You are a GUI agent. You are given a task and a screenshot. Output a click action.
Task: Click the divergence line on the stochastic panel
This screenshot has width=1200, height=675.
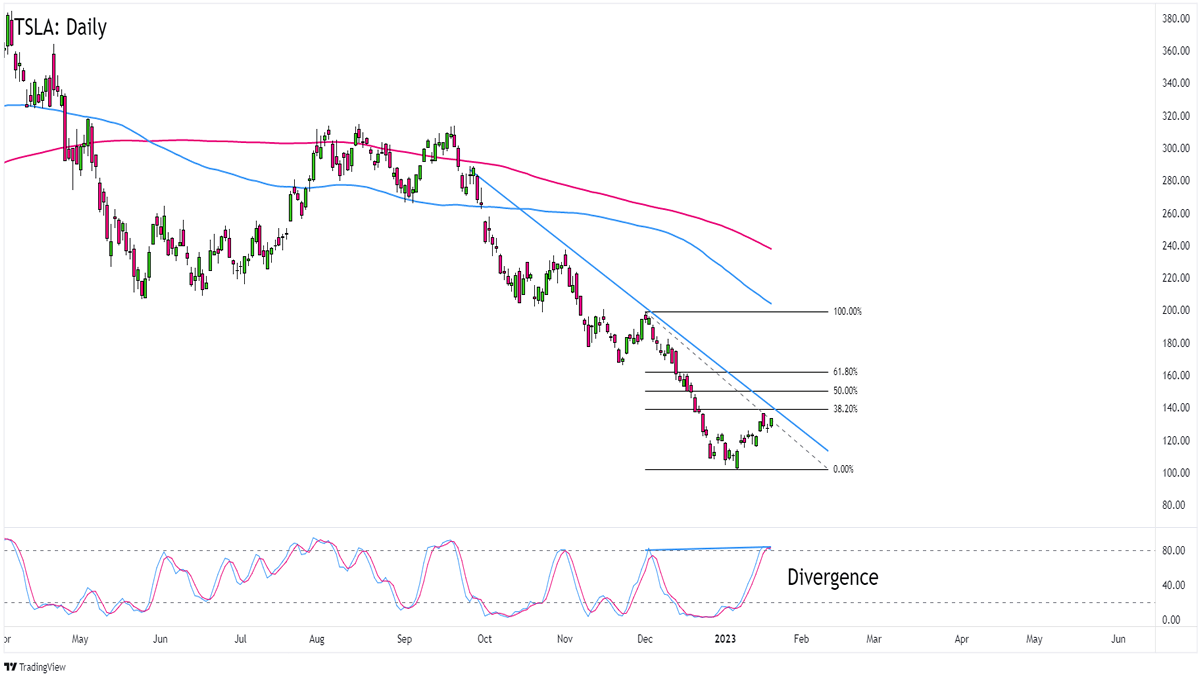710,548
